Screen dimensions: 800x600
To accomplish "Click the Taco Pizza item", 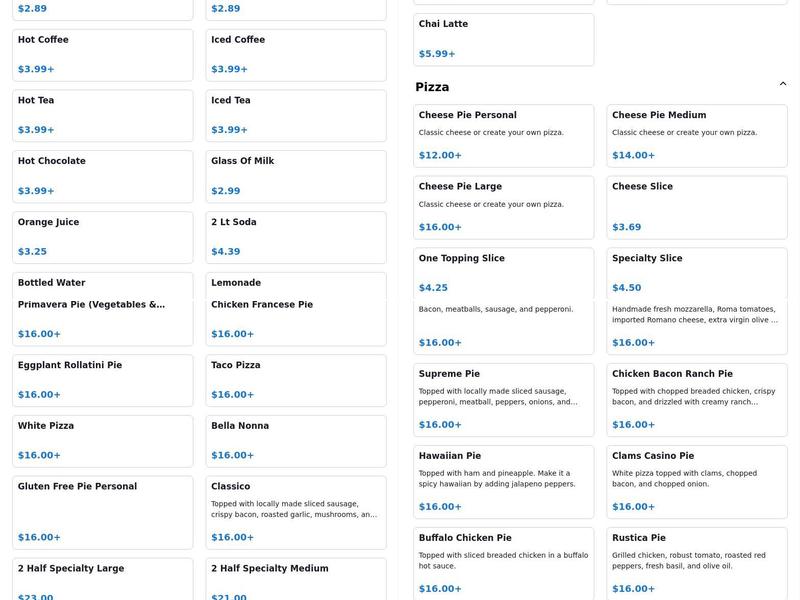I will (295, 380).
